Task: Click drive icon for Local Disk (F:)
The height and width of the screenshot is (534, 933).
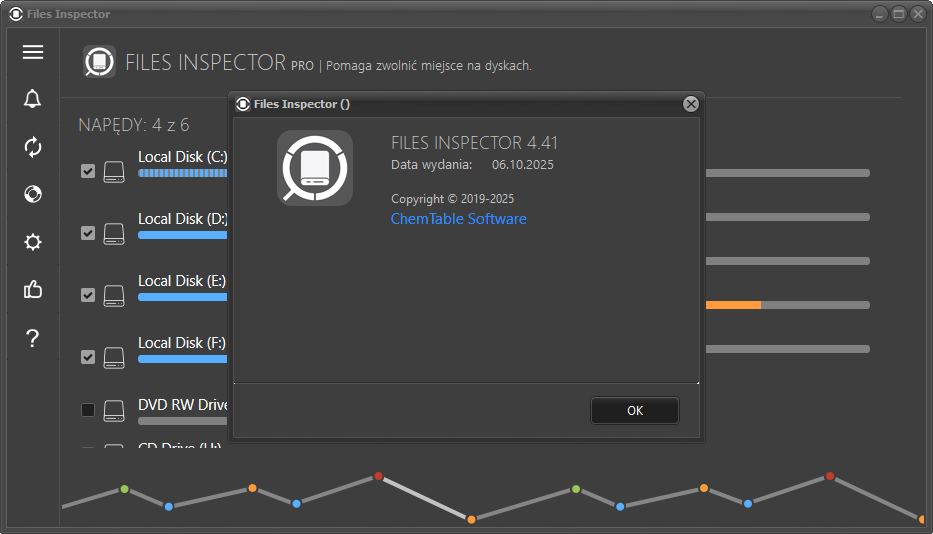Action: [114, 357]
